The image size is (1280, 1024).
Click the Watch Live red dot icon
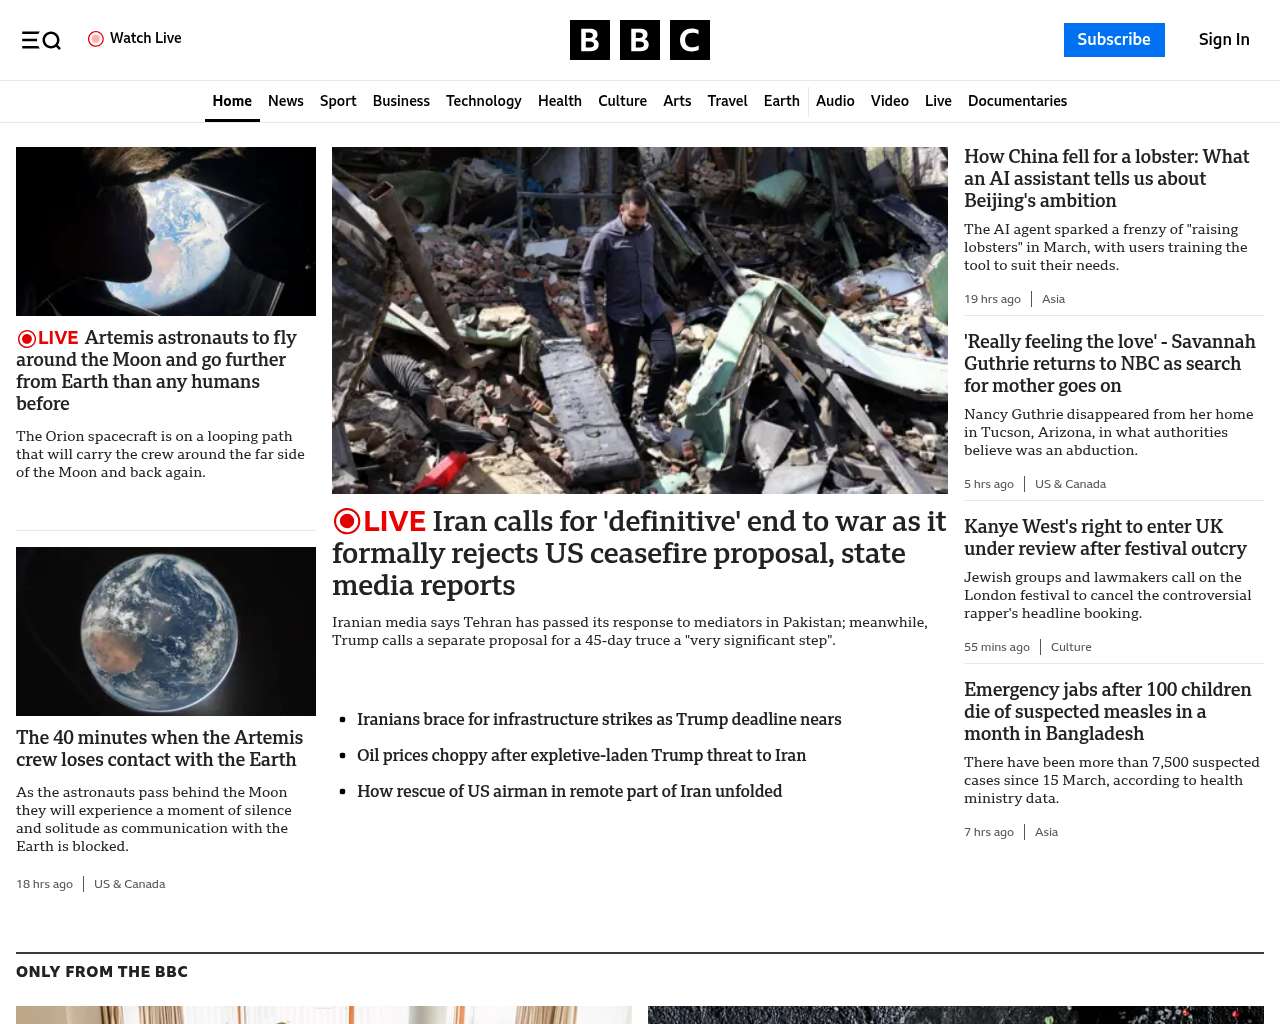tap(96, 39)
